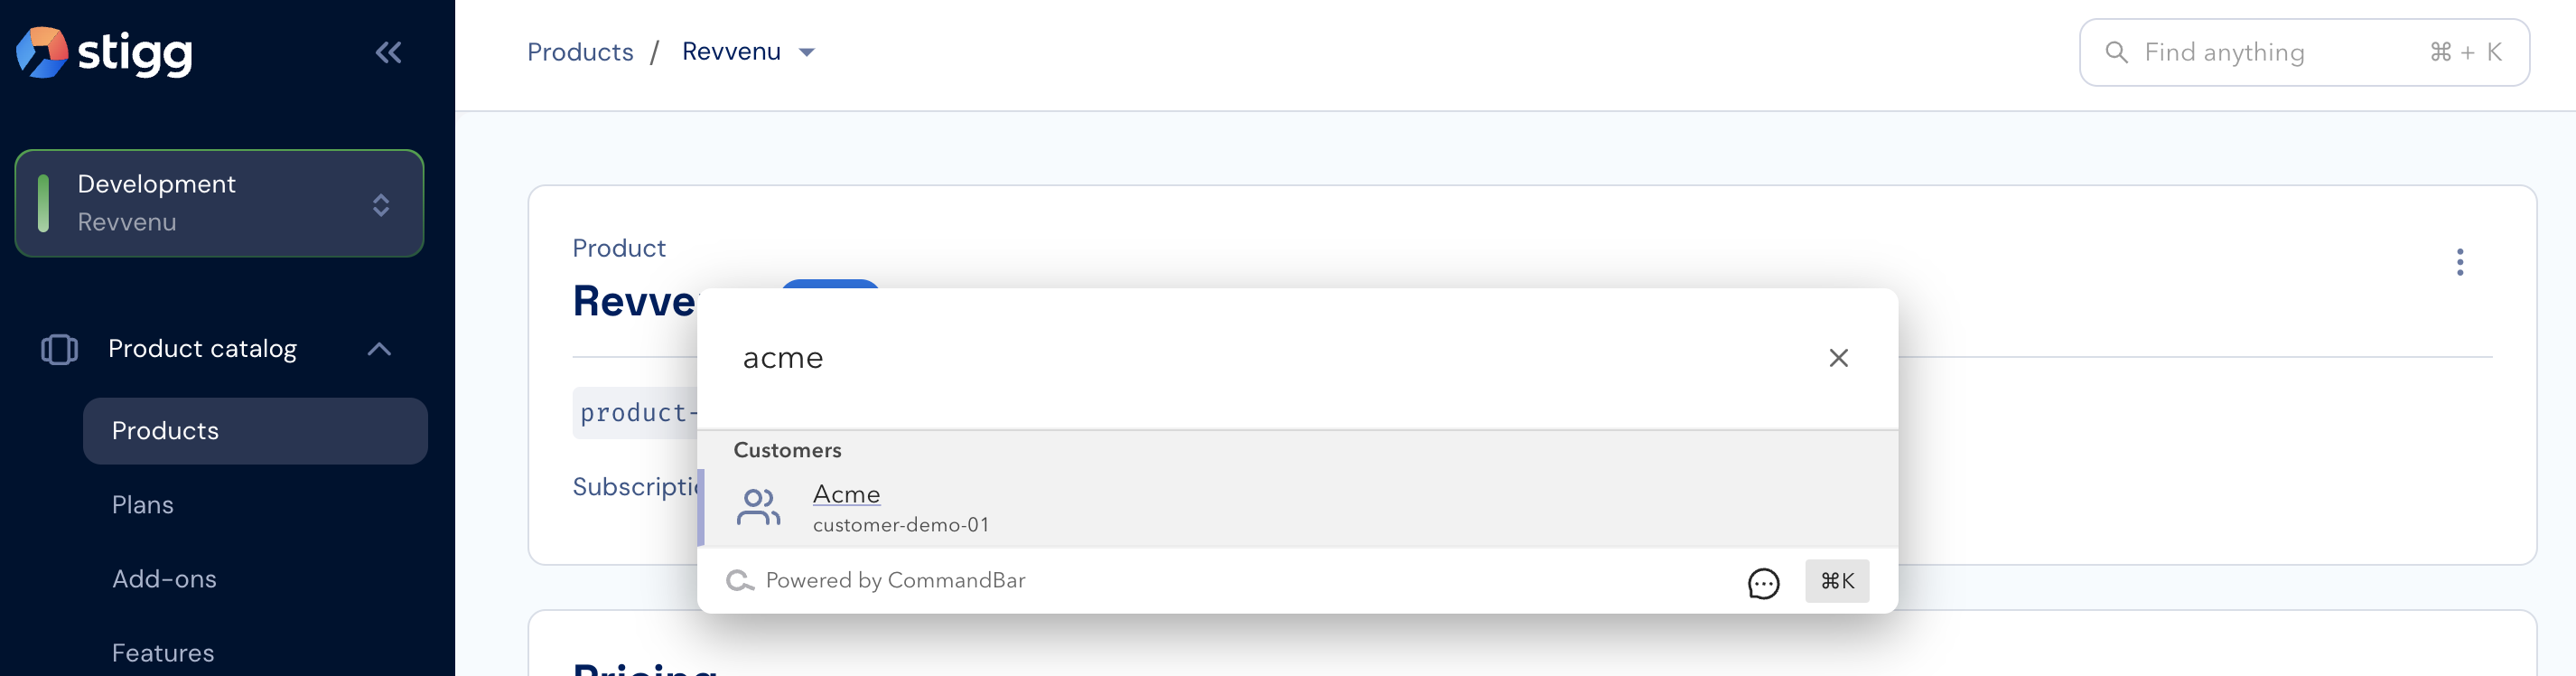Click the magnifier icon in Find anything
This screenshot has width=2576, height=676.
coord(2116,52)
